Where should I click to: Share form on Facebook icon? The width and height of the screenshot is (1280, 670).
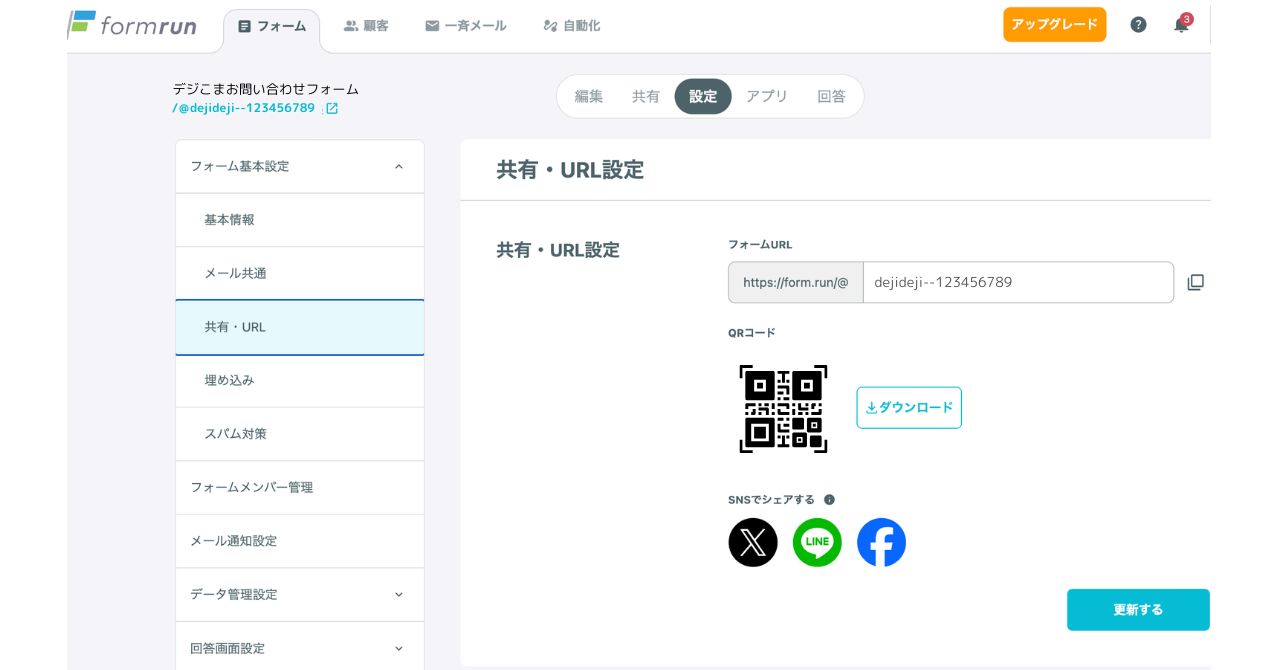tap(881, 542)
